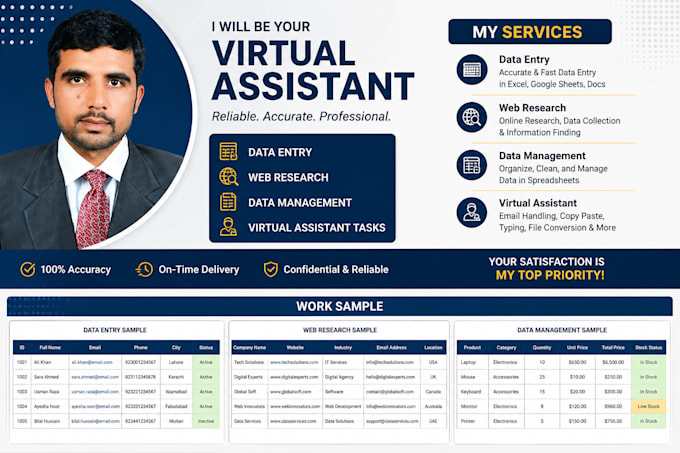
Task: Click the support@dataservices.com email cell
Action: [392, 421]
